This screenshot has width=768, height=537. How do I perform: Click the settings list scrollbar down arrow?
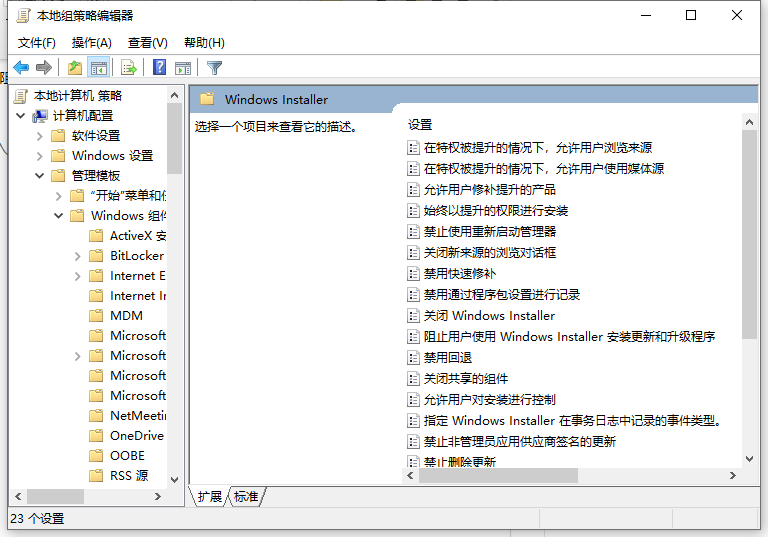tap(749, 458)
